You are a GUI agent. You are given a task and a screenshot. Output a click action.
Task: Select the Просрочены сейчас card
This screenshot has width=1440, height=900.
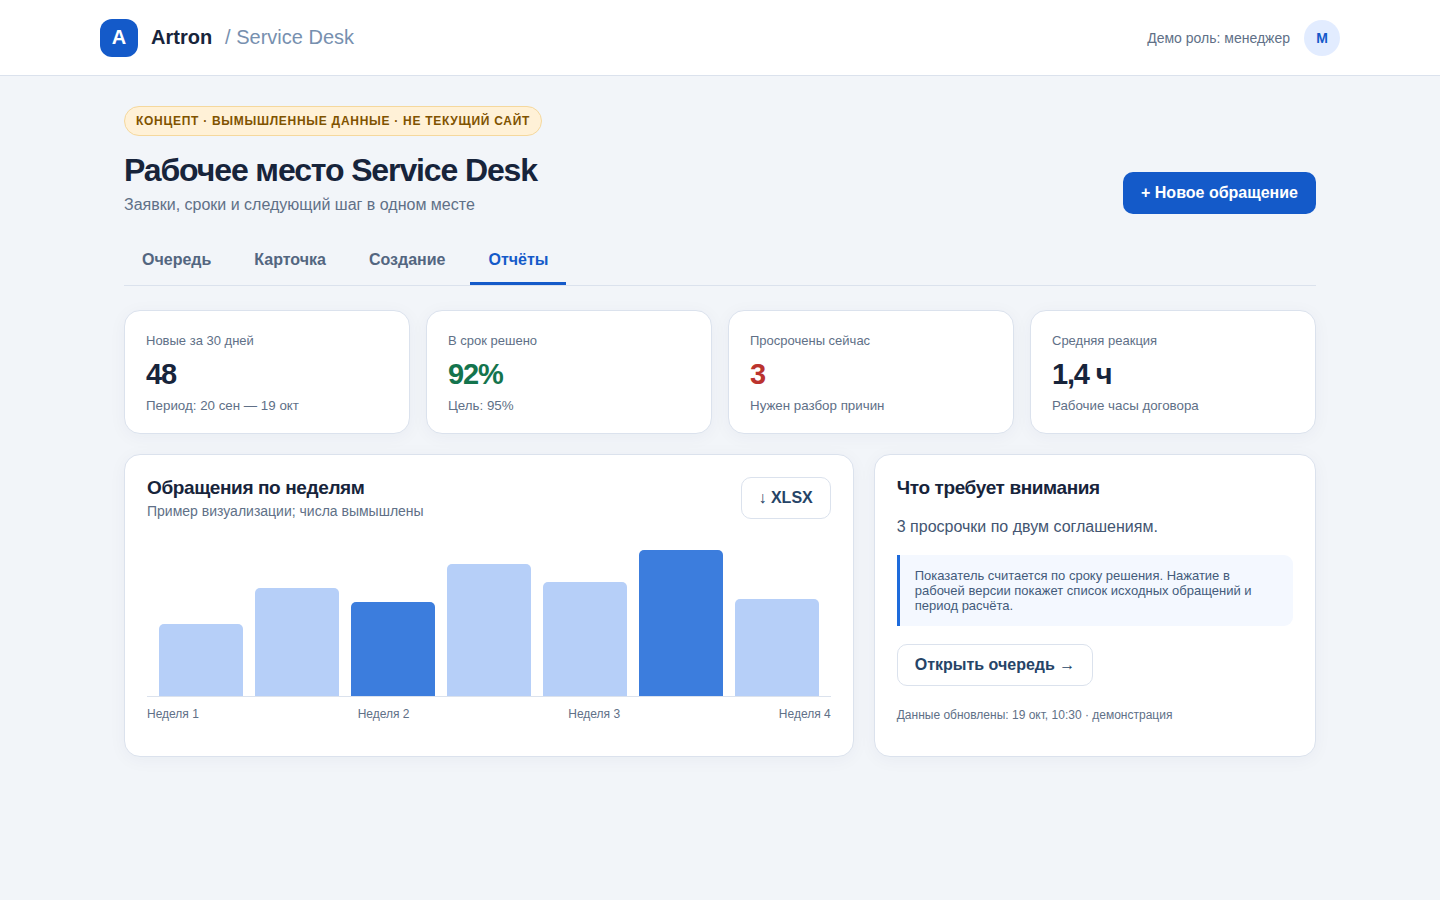click(x=871, y=372)
